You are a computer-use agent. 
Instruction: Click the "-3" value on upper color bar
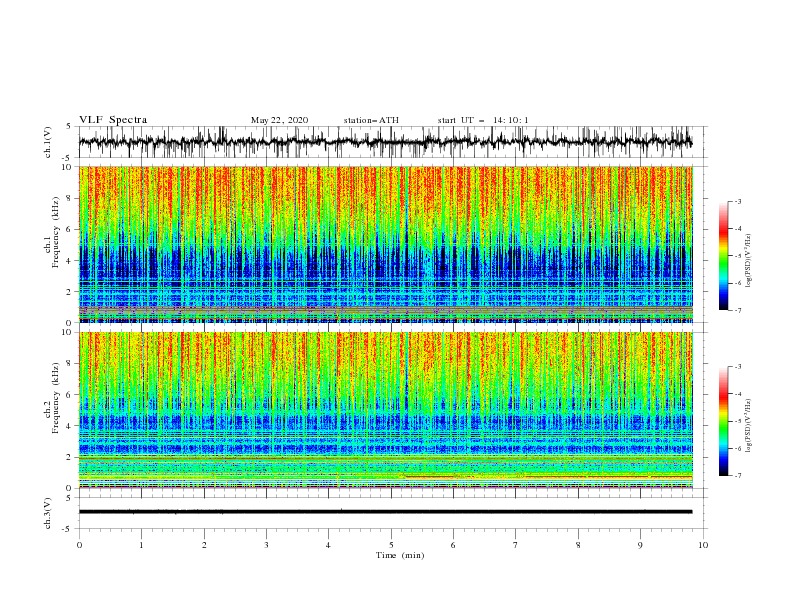pos(737,201)
